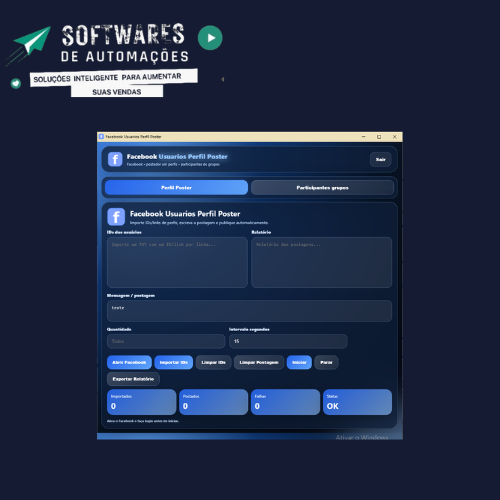The image size is (500, 500).
Task: Click the Importar IDs button
Action: tap(174, 362)
